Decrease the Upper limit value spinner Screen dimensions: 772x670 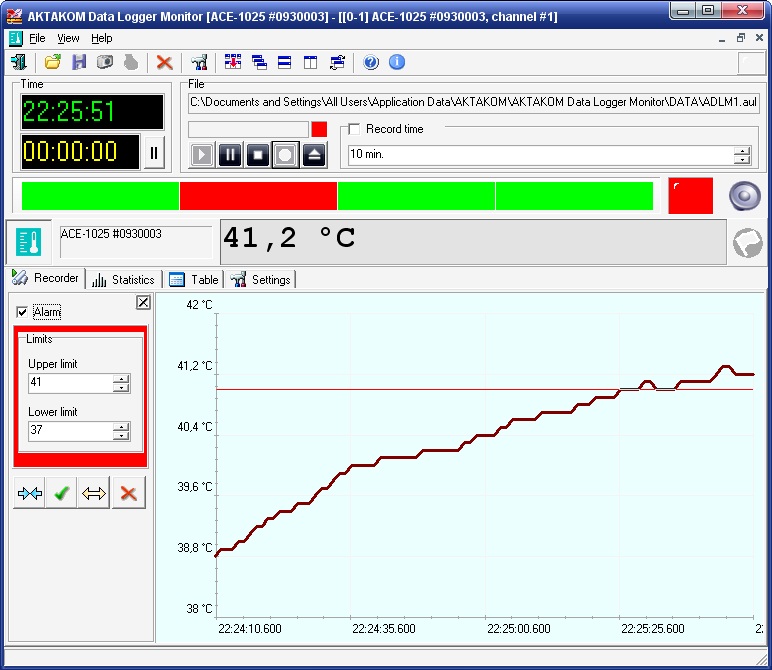[x=121, y=387]
